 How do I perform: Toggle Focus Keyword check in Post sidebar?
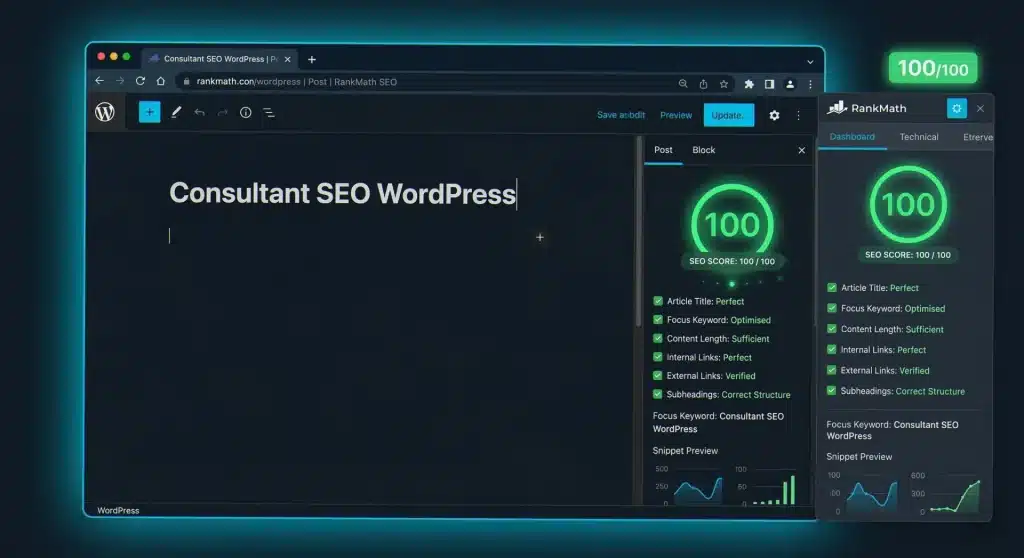pyautogui.click(x=658, y=320)
